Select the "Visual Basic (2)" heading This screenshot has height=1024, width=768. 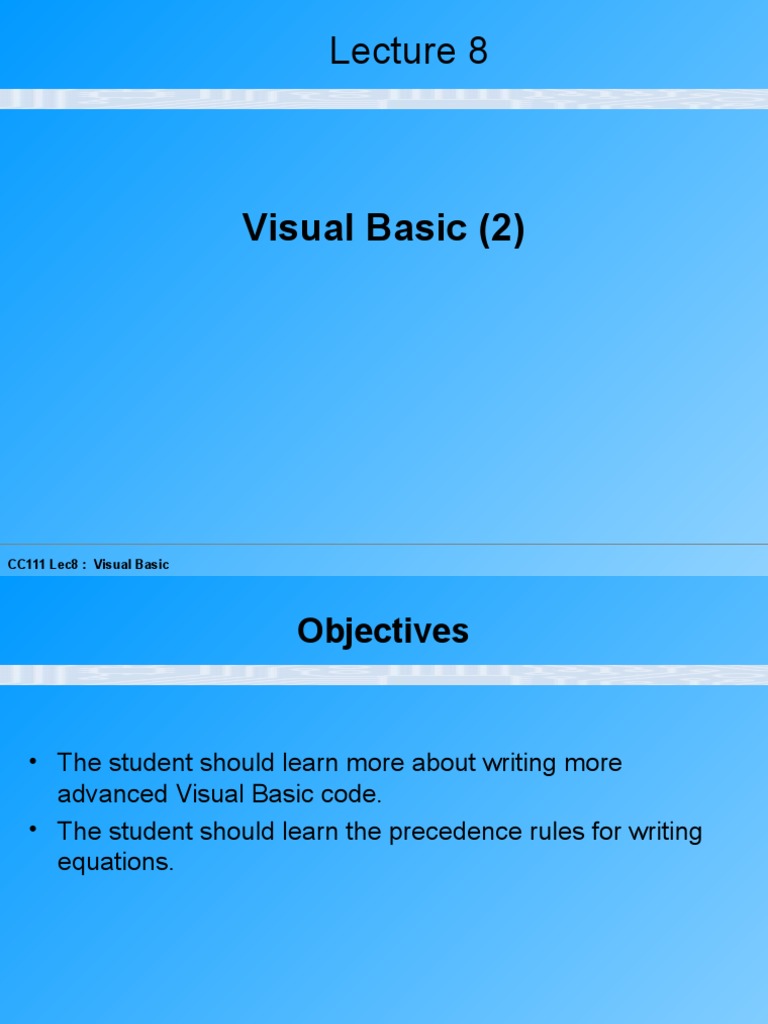(383, 229)
